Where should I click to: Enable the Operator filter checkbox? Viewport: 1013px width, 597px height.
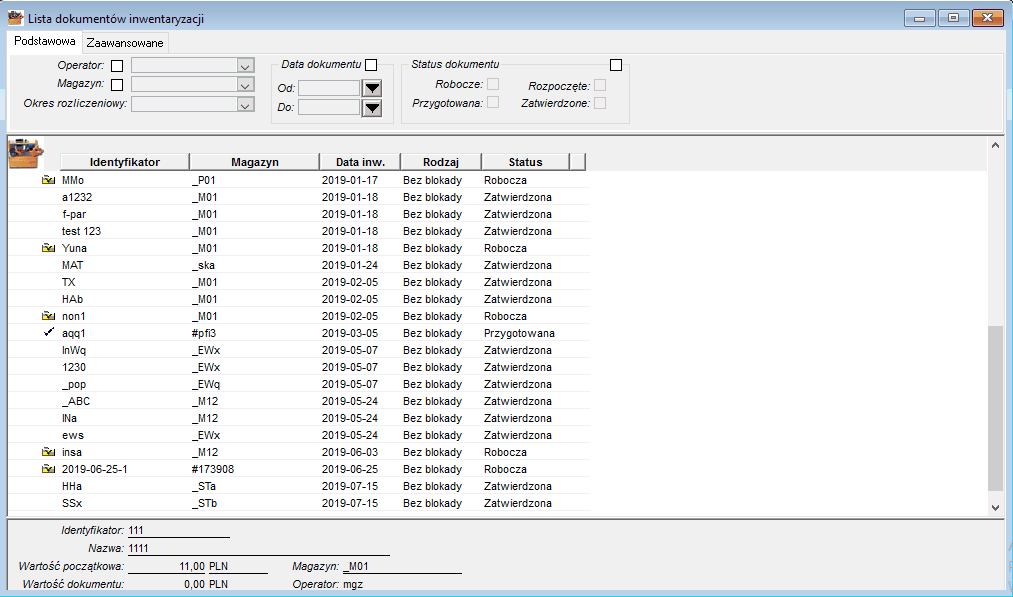117,66
